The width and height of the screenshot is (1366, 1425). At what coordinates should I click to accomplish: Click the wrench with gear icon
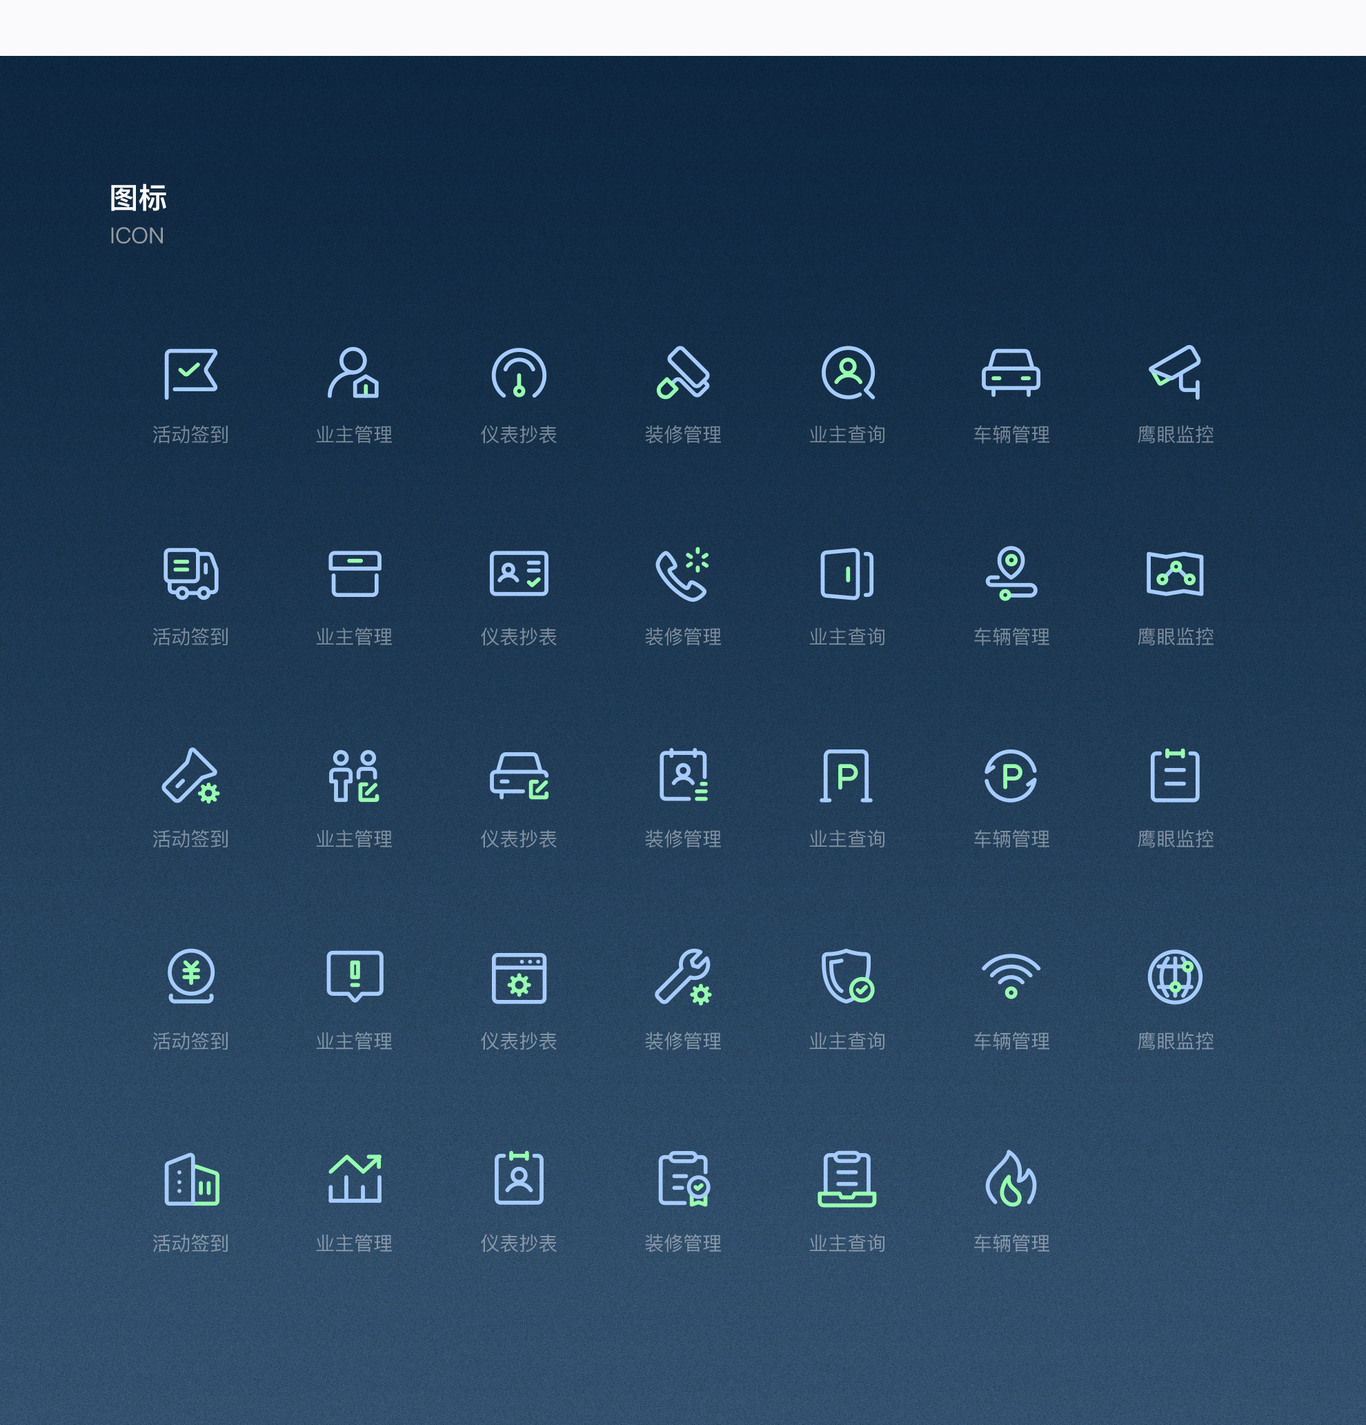tap(683, 977)
